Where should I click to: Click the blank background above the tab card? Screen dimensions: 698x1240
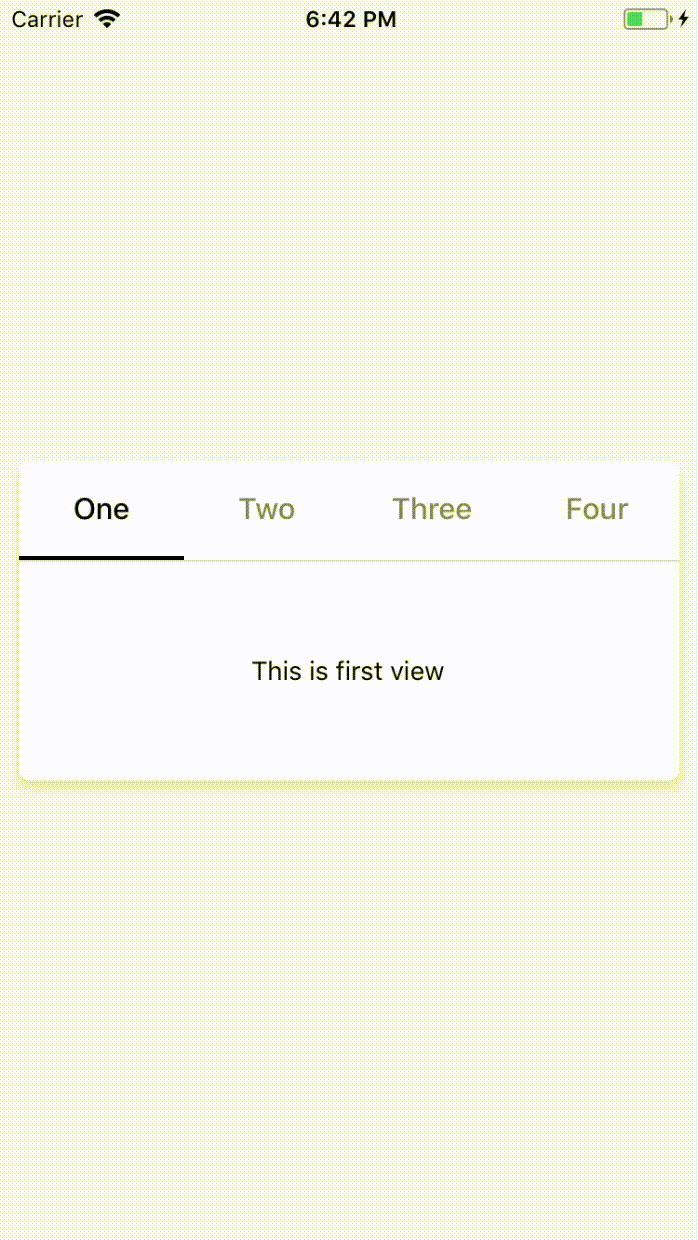[x=348, y=250]
